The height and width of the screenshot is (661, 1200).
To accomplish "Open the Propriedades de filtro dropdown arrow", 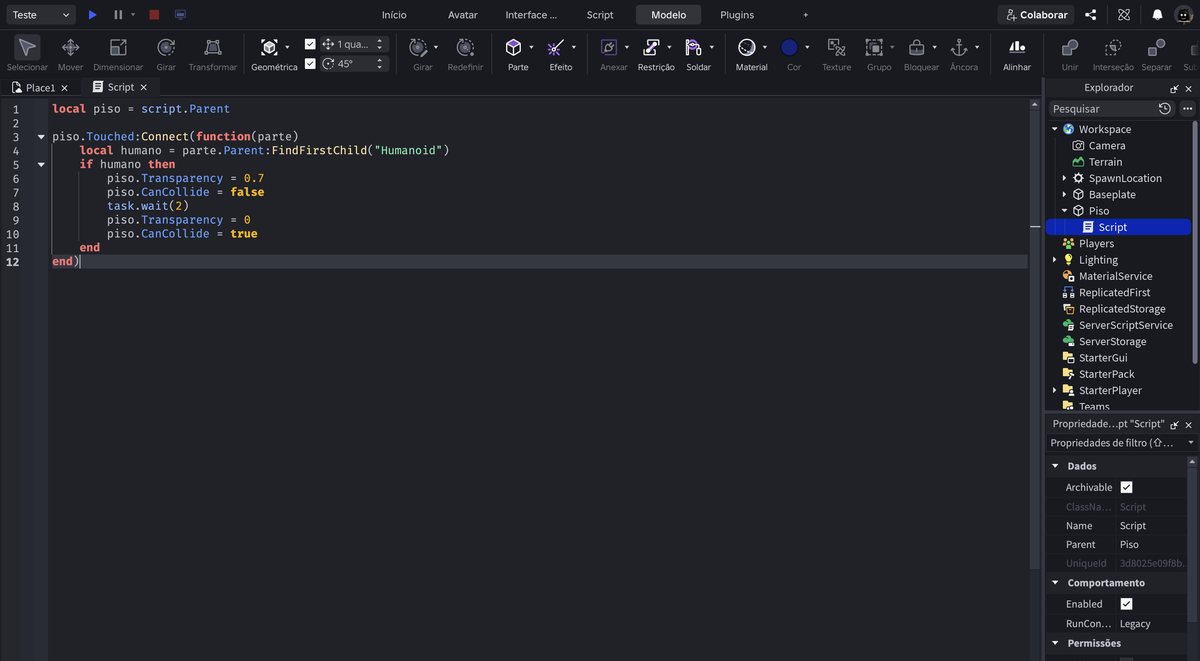I will tap(1190, 442).
